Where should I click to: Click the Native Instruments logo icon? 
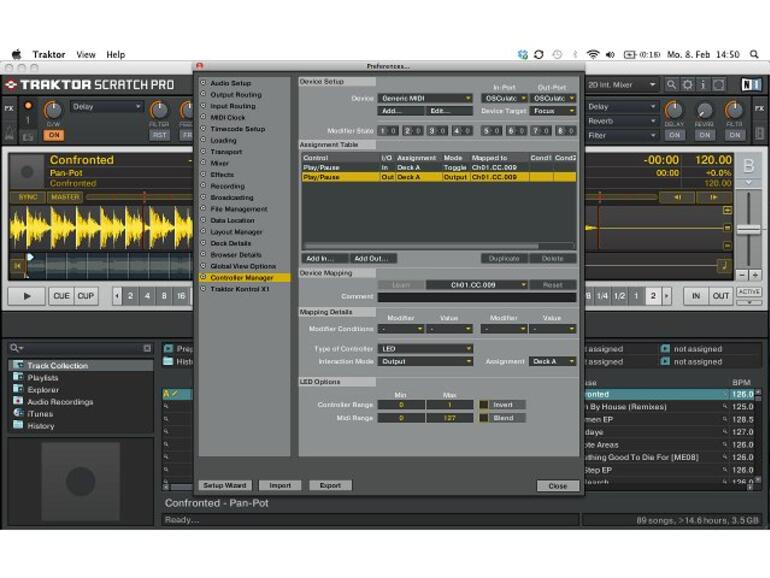click(x=750, y=85)
